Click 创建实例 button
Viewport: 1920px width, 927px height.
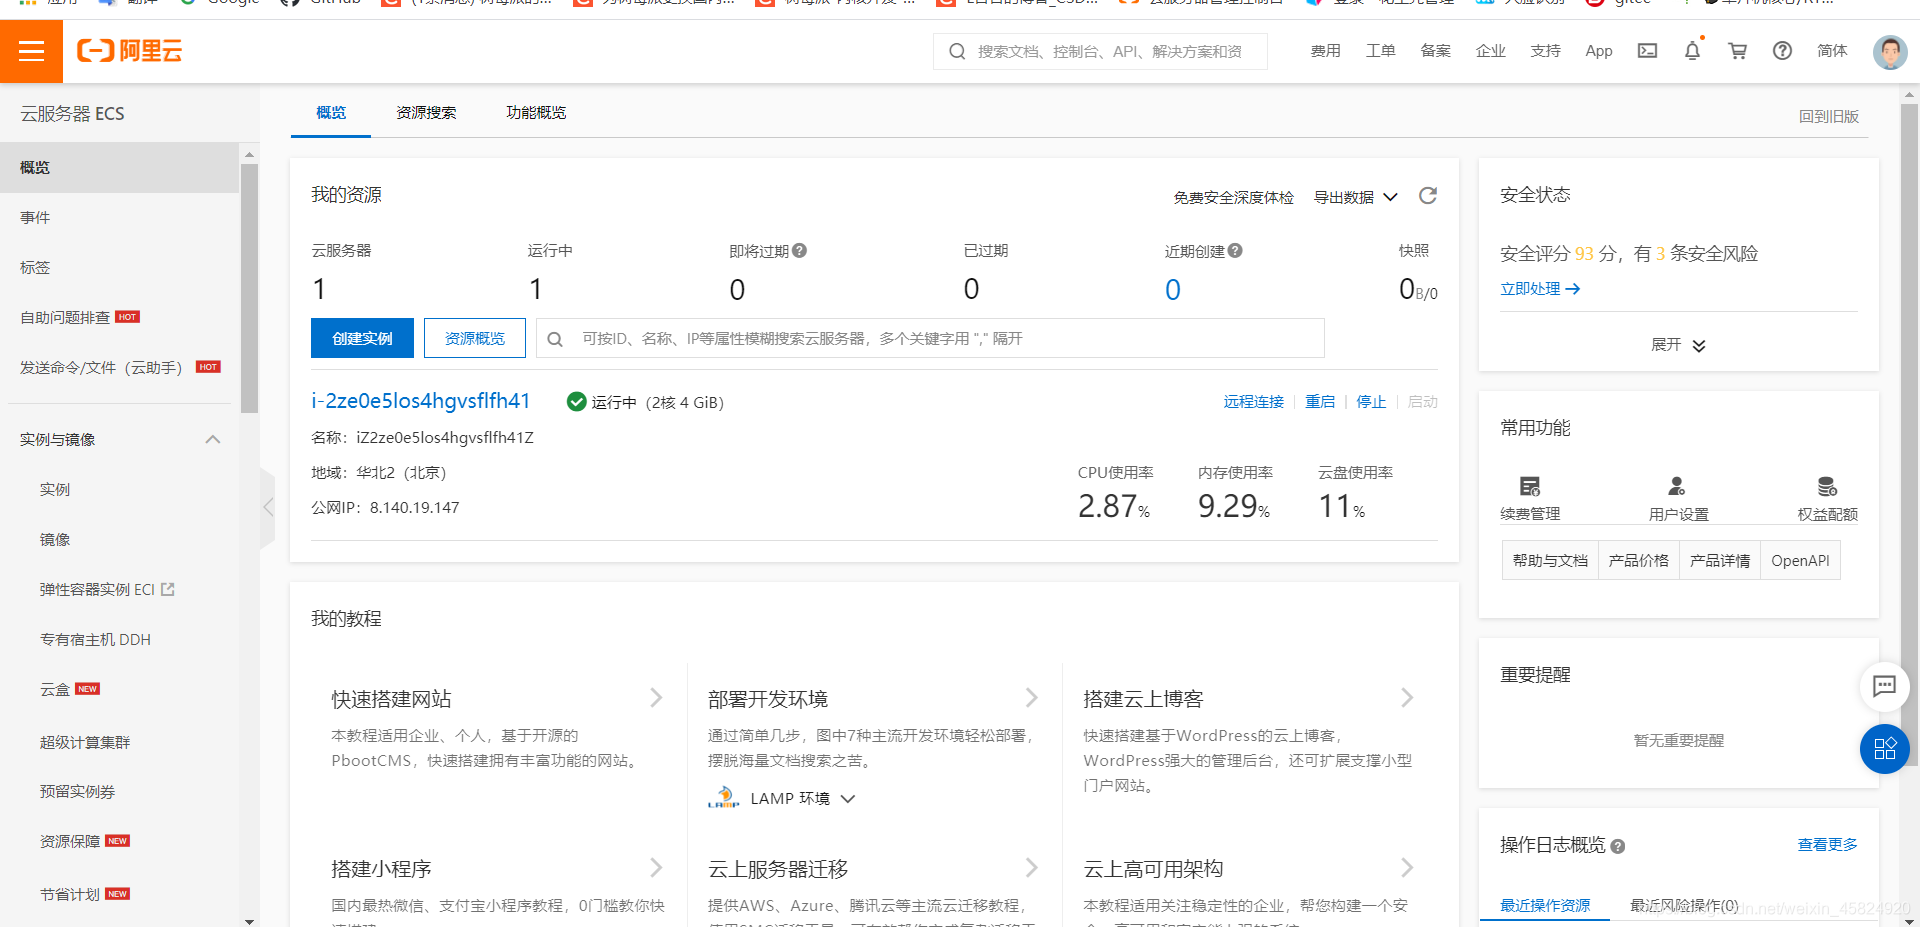363,338
